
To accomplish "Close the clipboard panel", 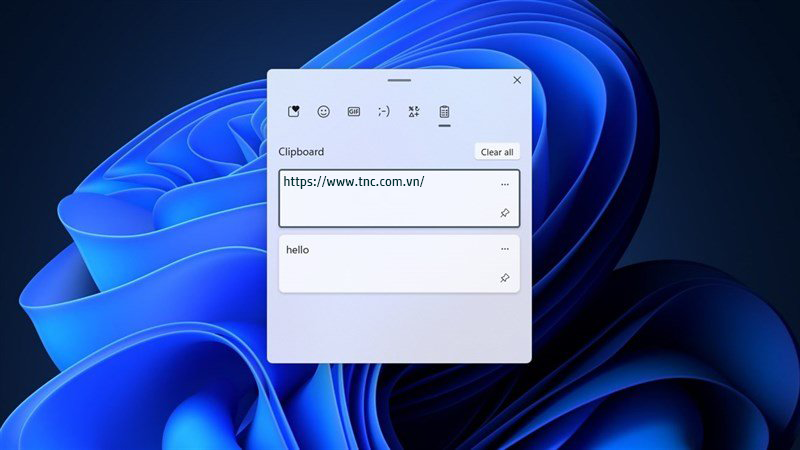I will 517,80.
